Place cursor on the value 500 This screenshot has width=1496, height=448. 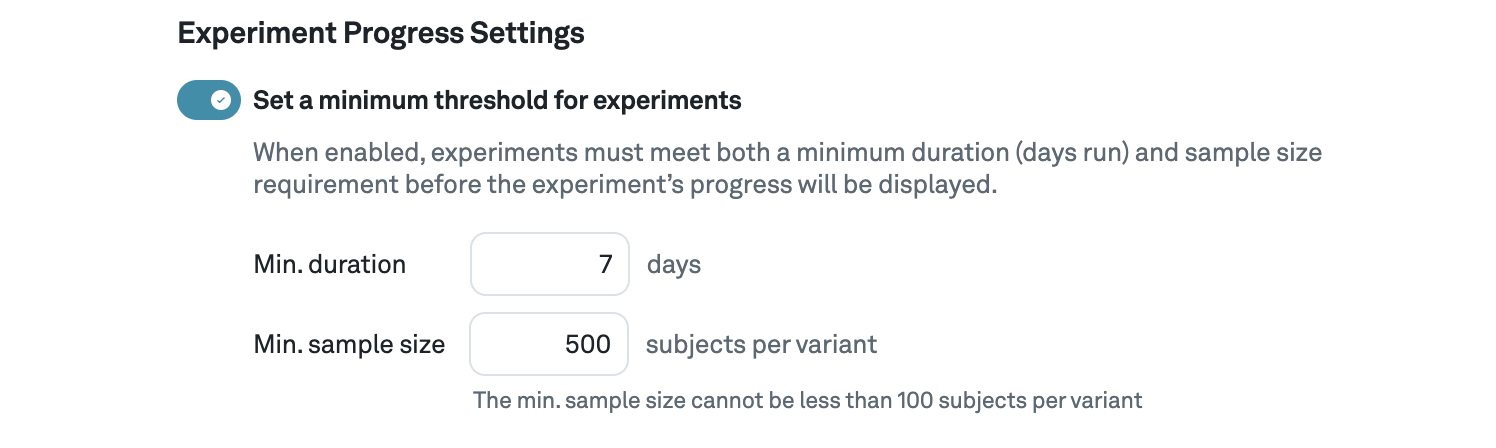(587, 345)
